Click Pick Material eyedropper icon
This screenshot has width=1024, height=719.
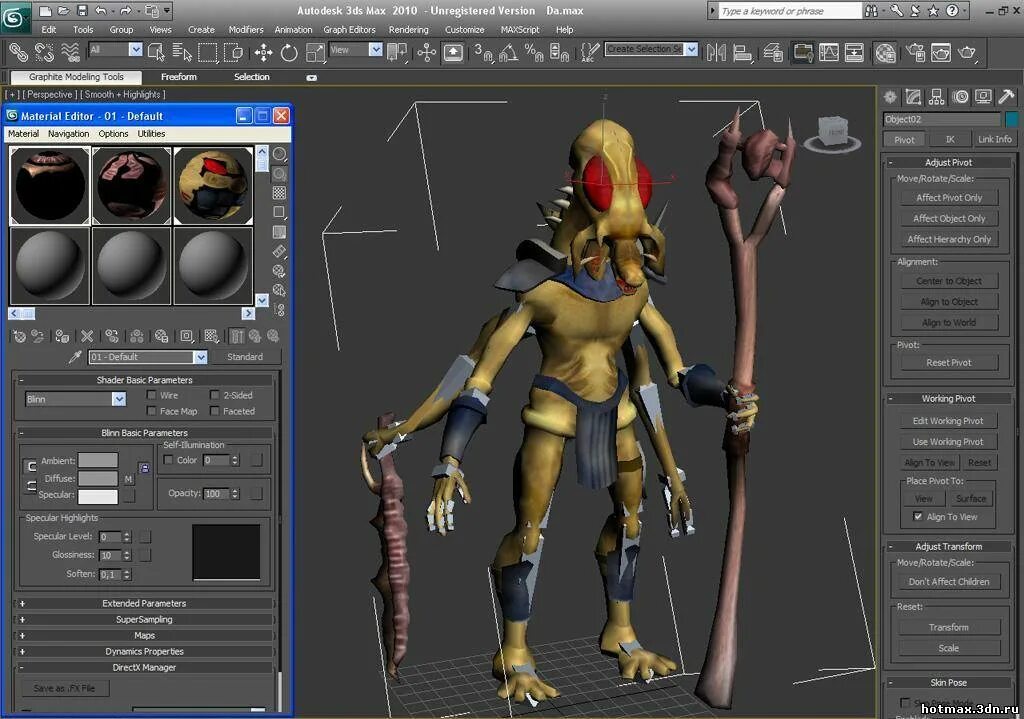pos(75,357)
